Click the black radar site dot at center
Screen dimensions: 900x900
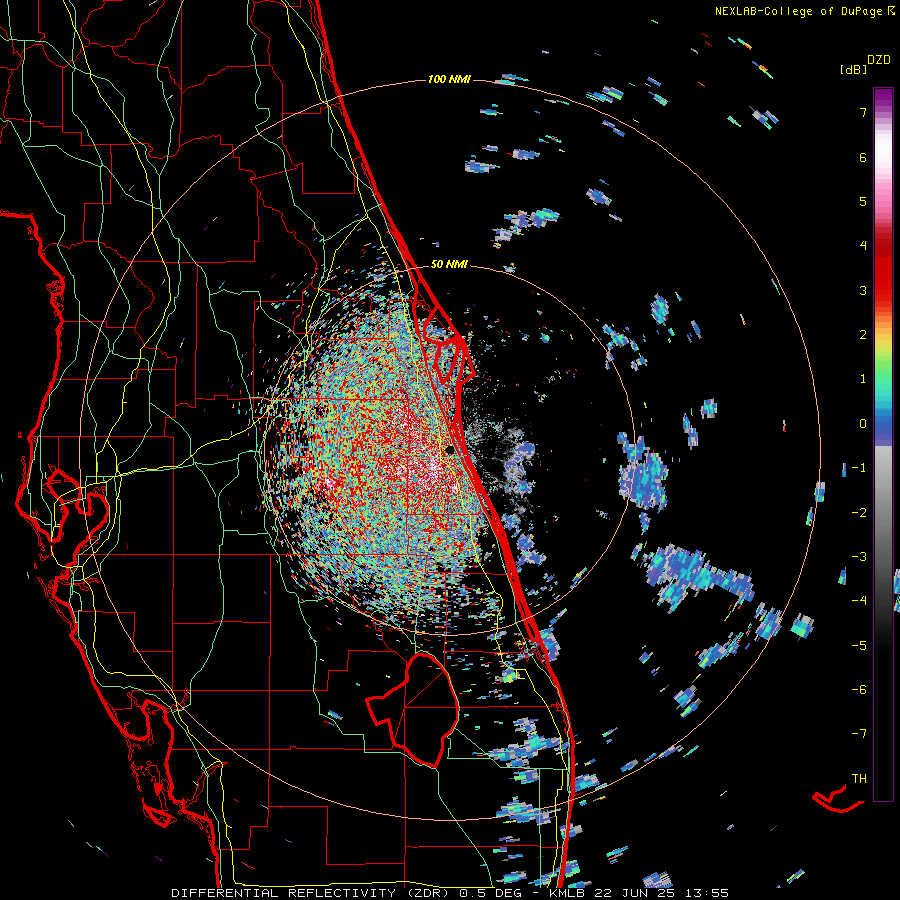pyautogui.click(x=451, y=451)
